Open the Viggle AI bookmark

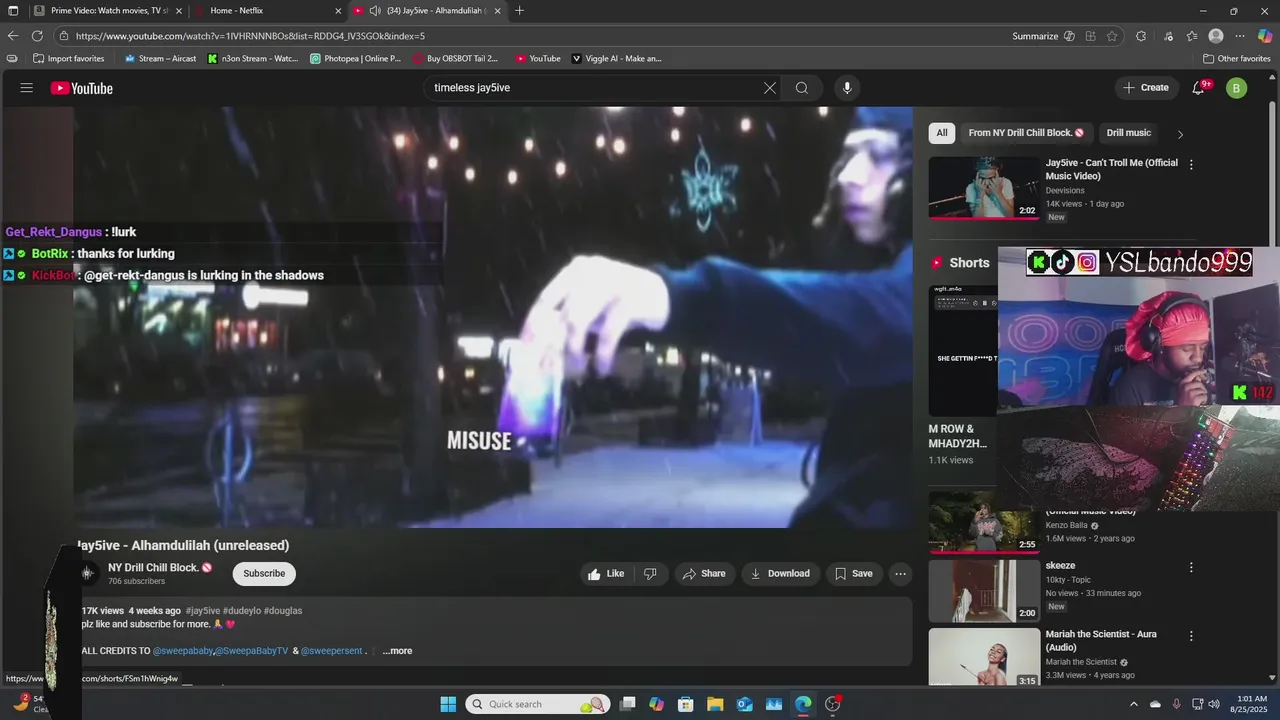point(616,59)
